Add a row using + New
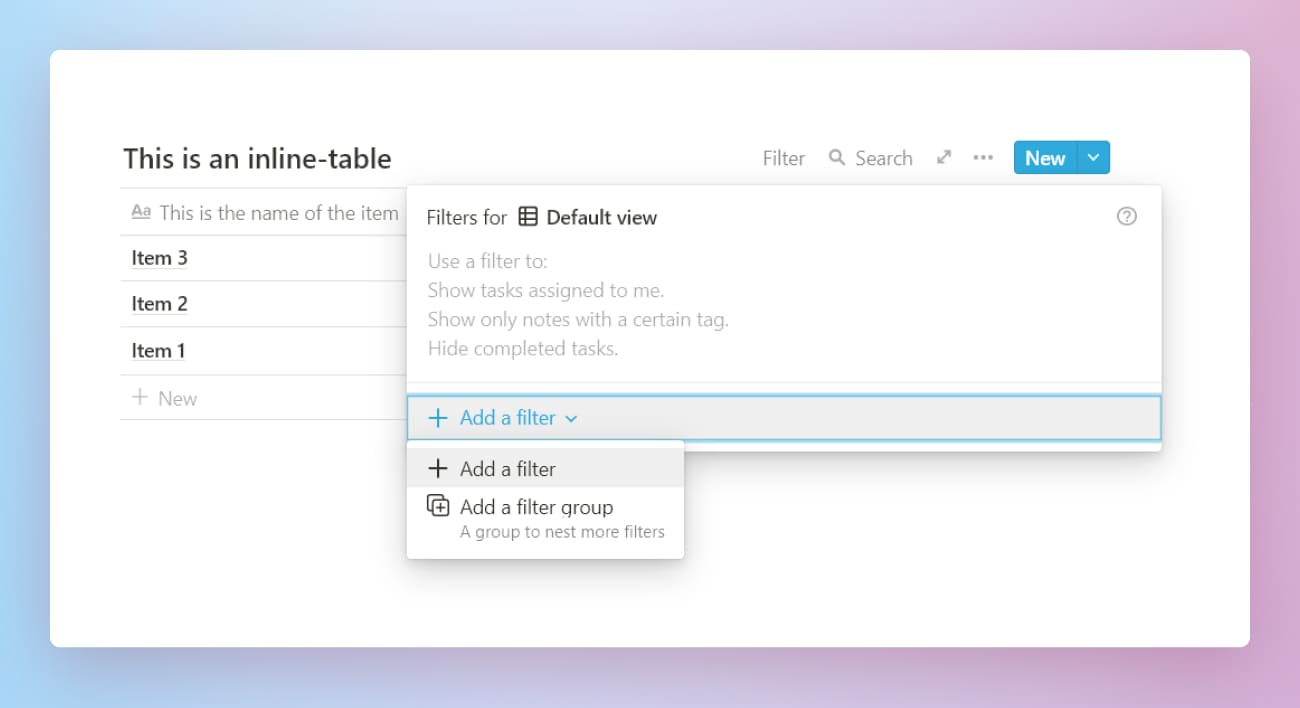The height and width of the screenshot is (708, 1300). 165,397
